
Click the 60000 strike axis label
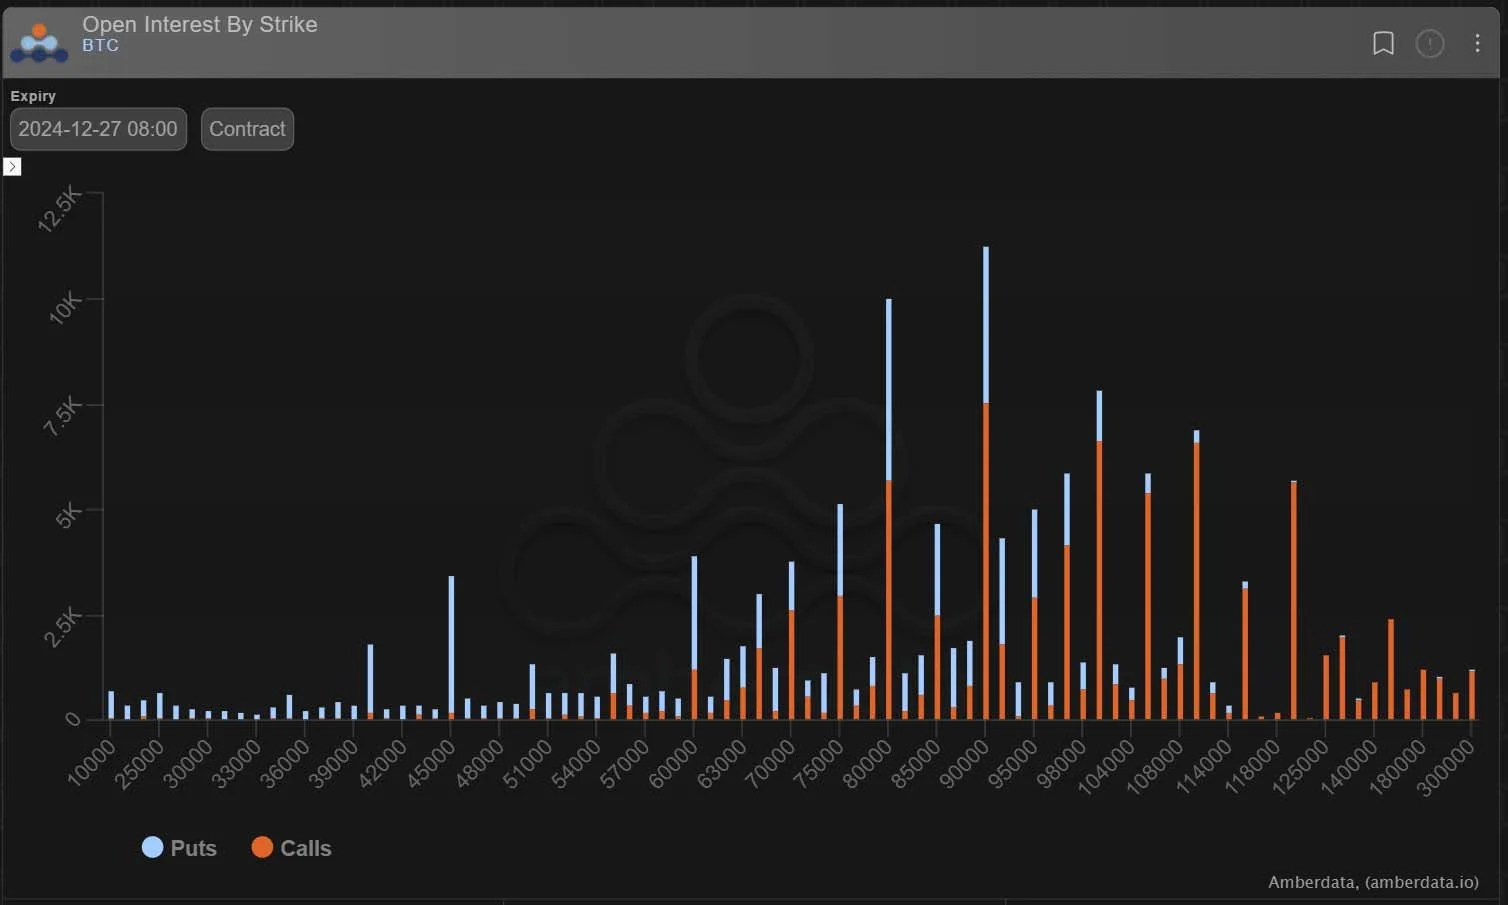673,765
